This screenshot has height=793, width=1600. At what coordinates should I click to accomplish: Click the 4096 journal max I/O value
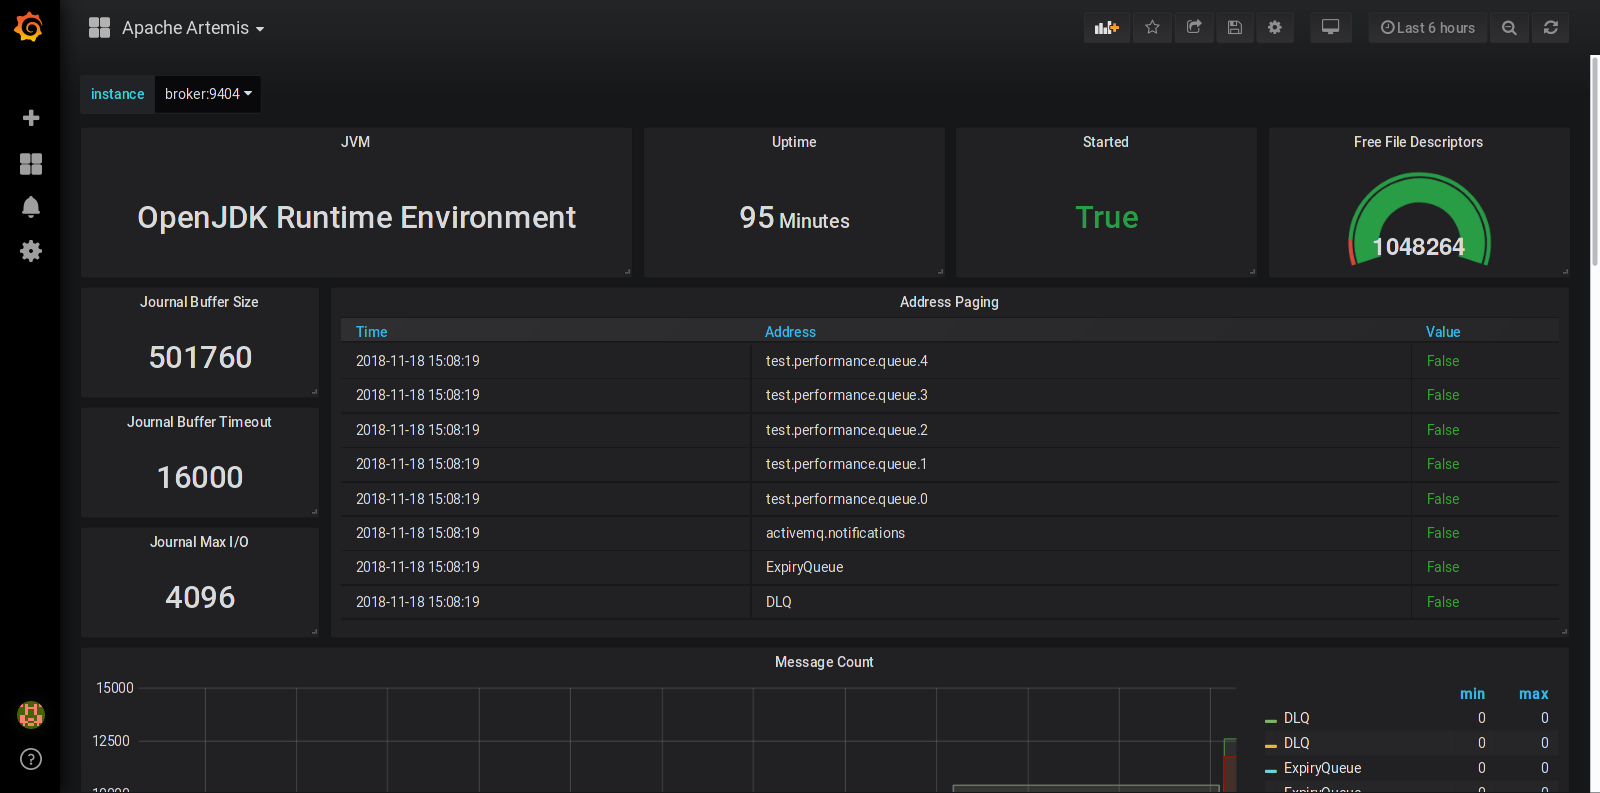200,598
